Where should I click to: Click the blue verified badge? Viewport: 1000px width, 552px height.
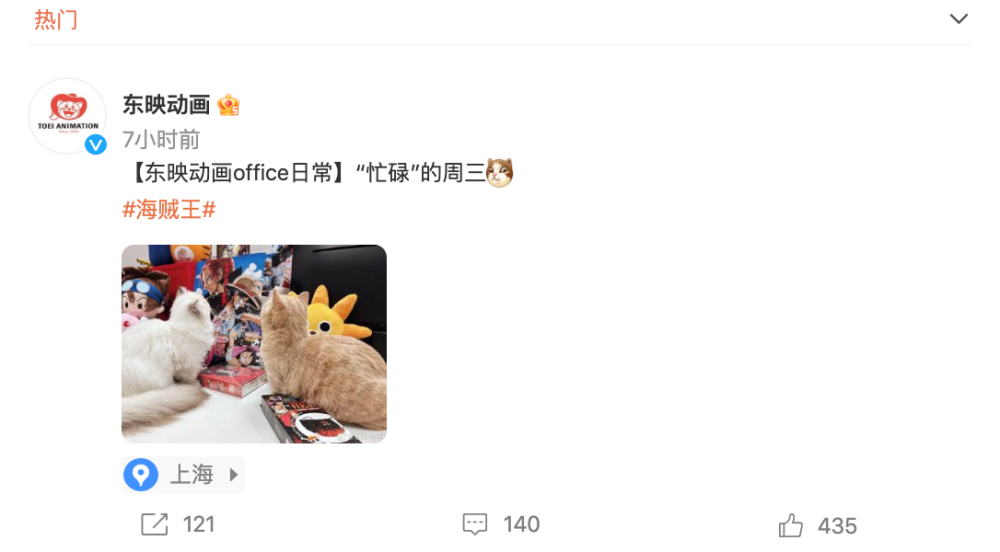(96, 145)
